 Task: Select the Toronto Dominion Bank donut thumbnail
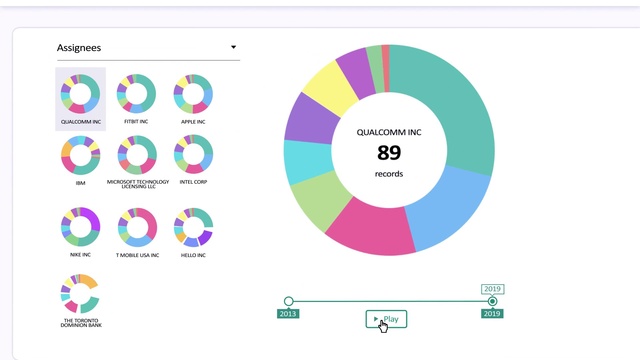click(x=80, y=293)
